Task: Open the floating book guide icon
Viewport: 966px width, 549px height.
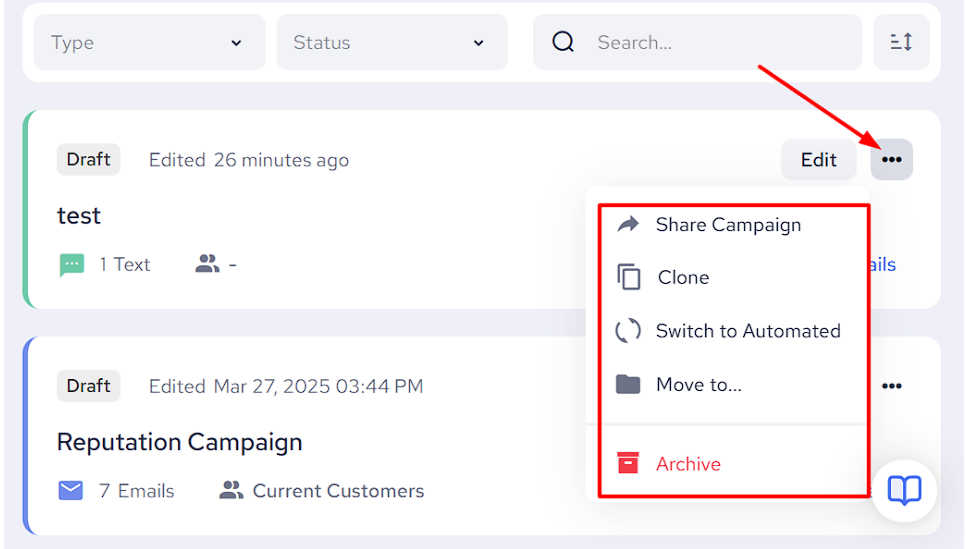Action: pyautogui.click(x=904, y=490)
